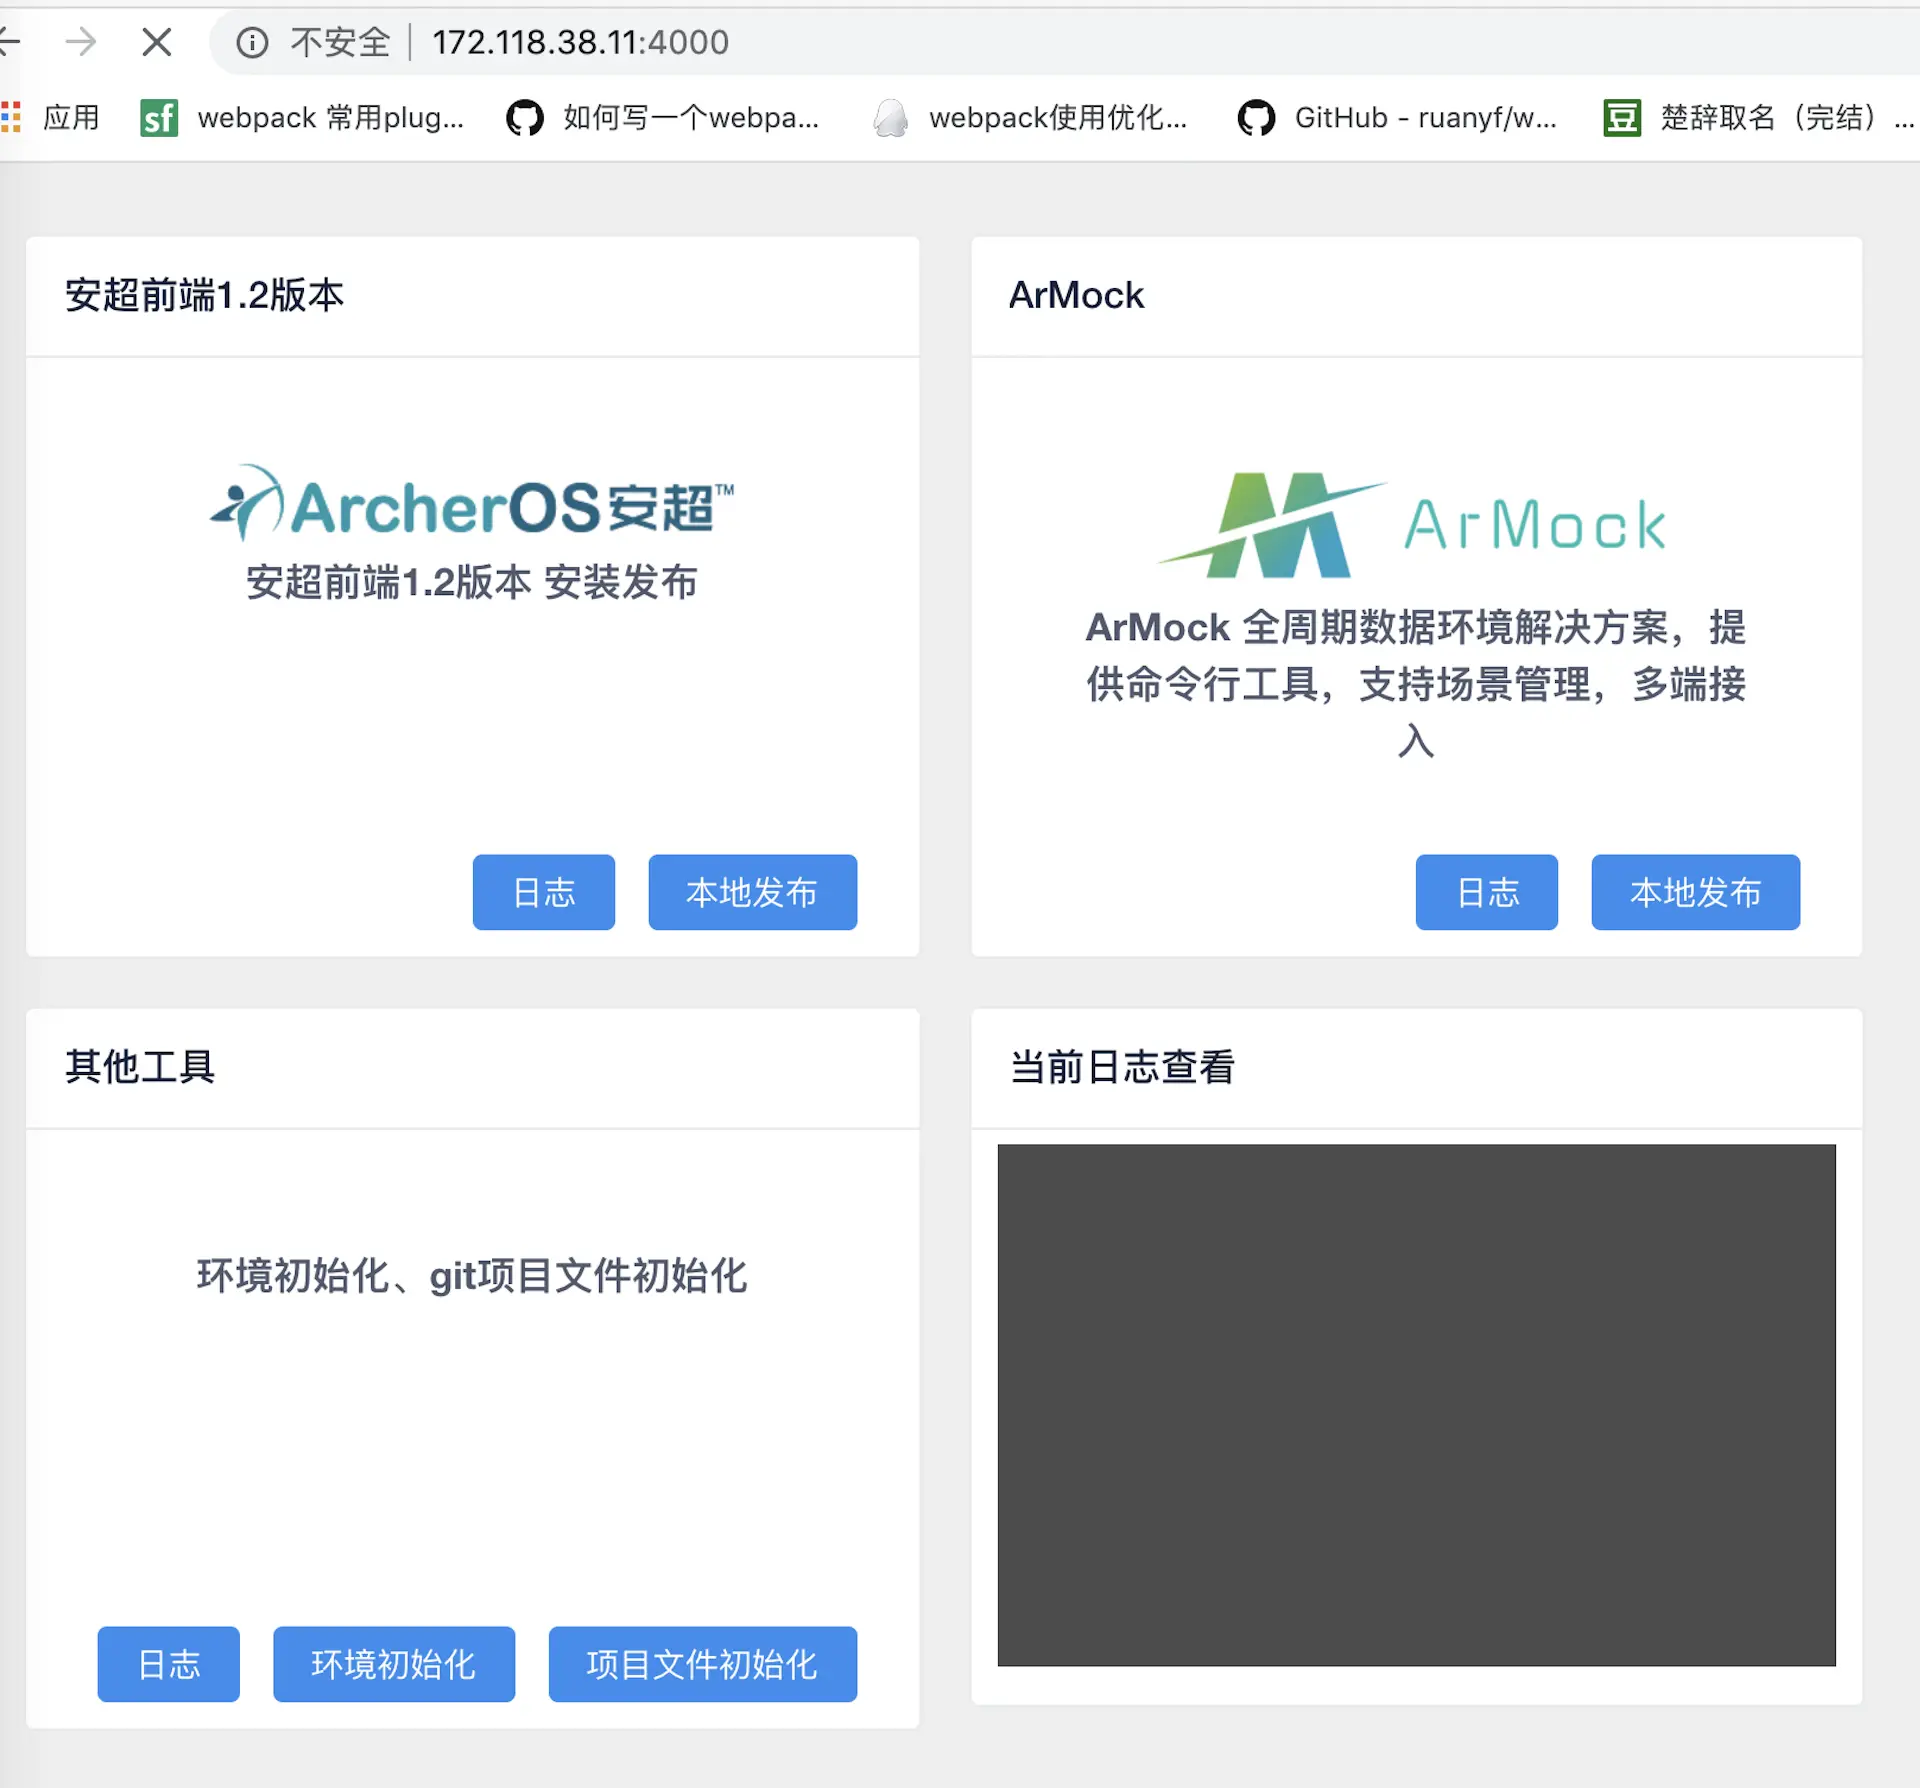Click the 环境初始化 button
This screenshot has height=1788, width=1920.
393,1664
